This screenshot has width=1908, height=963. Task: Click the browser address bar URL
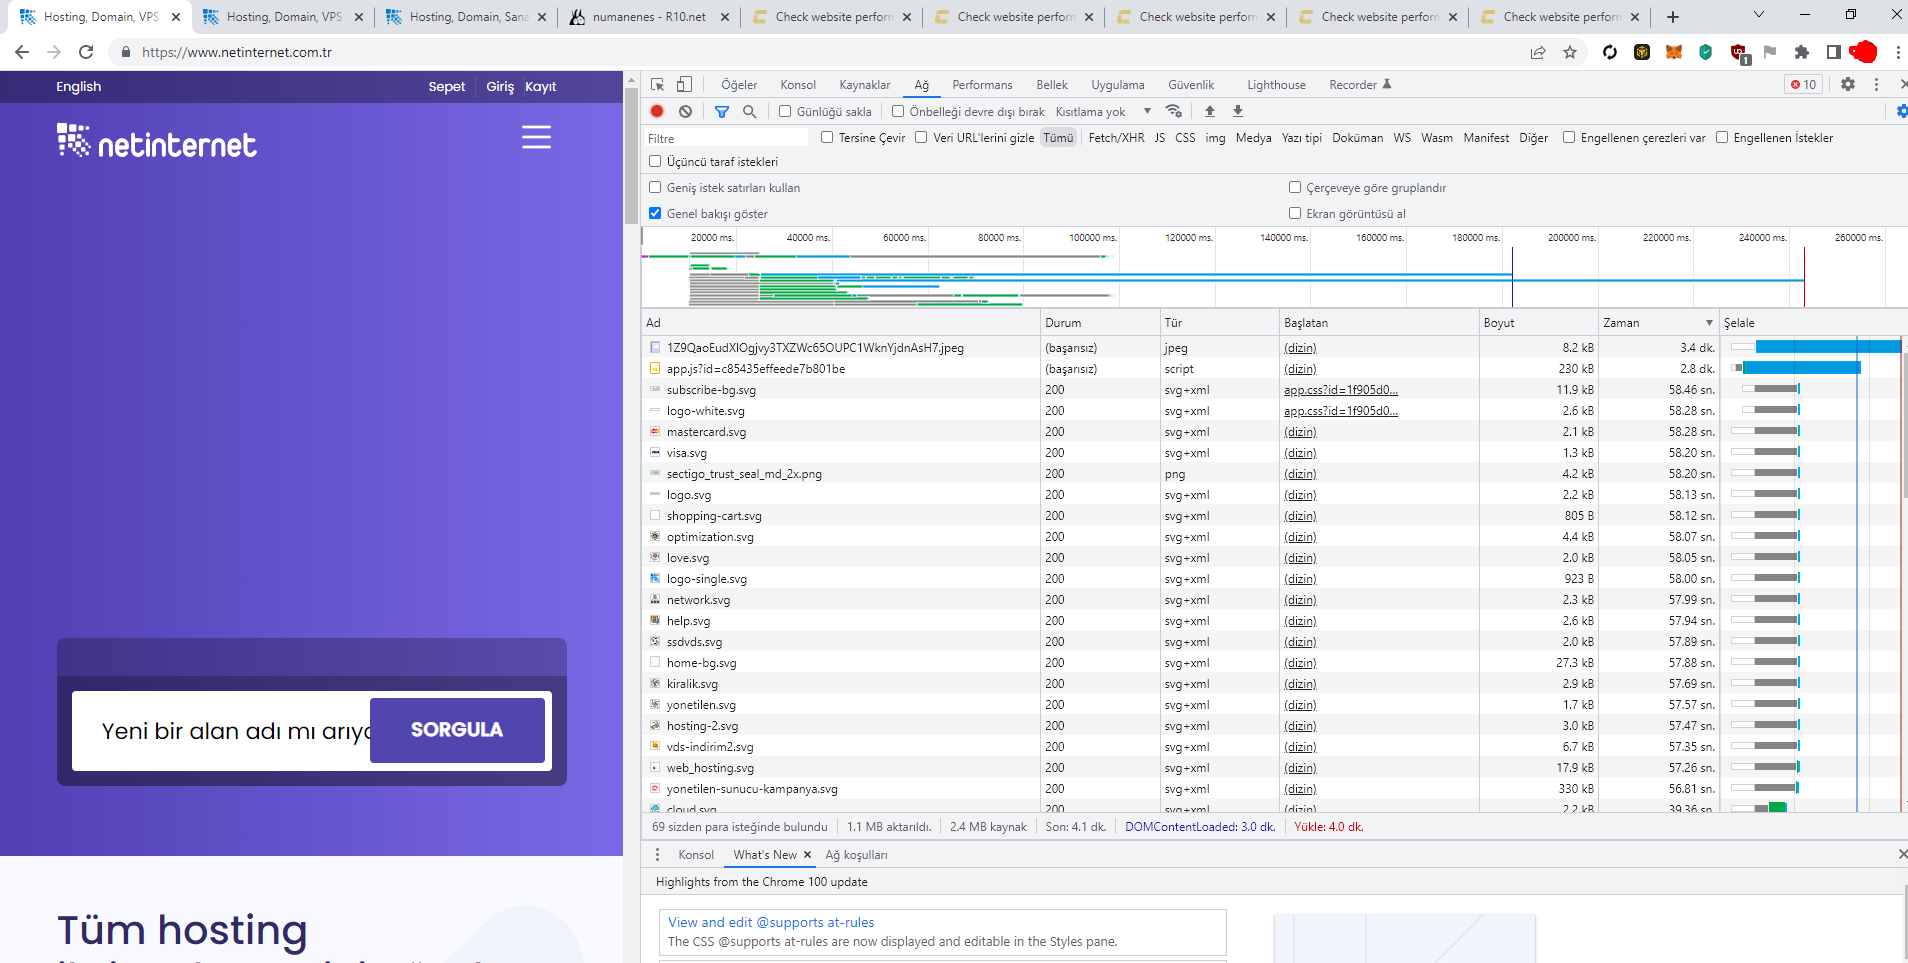click(237, 52)
